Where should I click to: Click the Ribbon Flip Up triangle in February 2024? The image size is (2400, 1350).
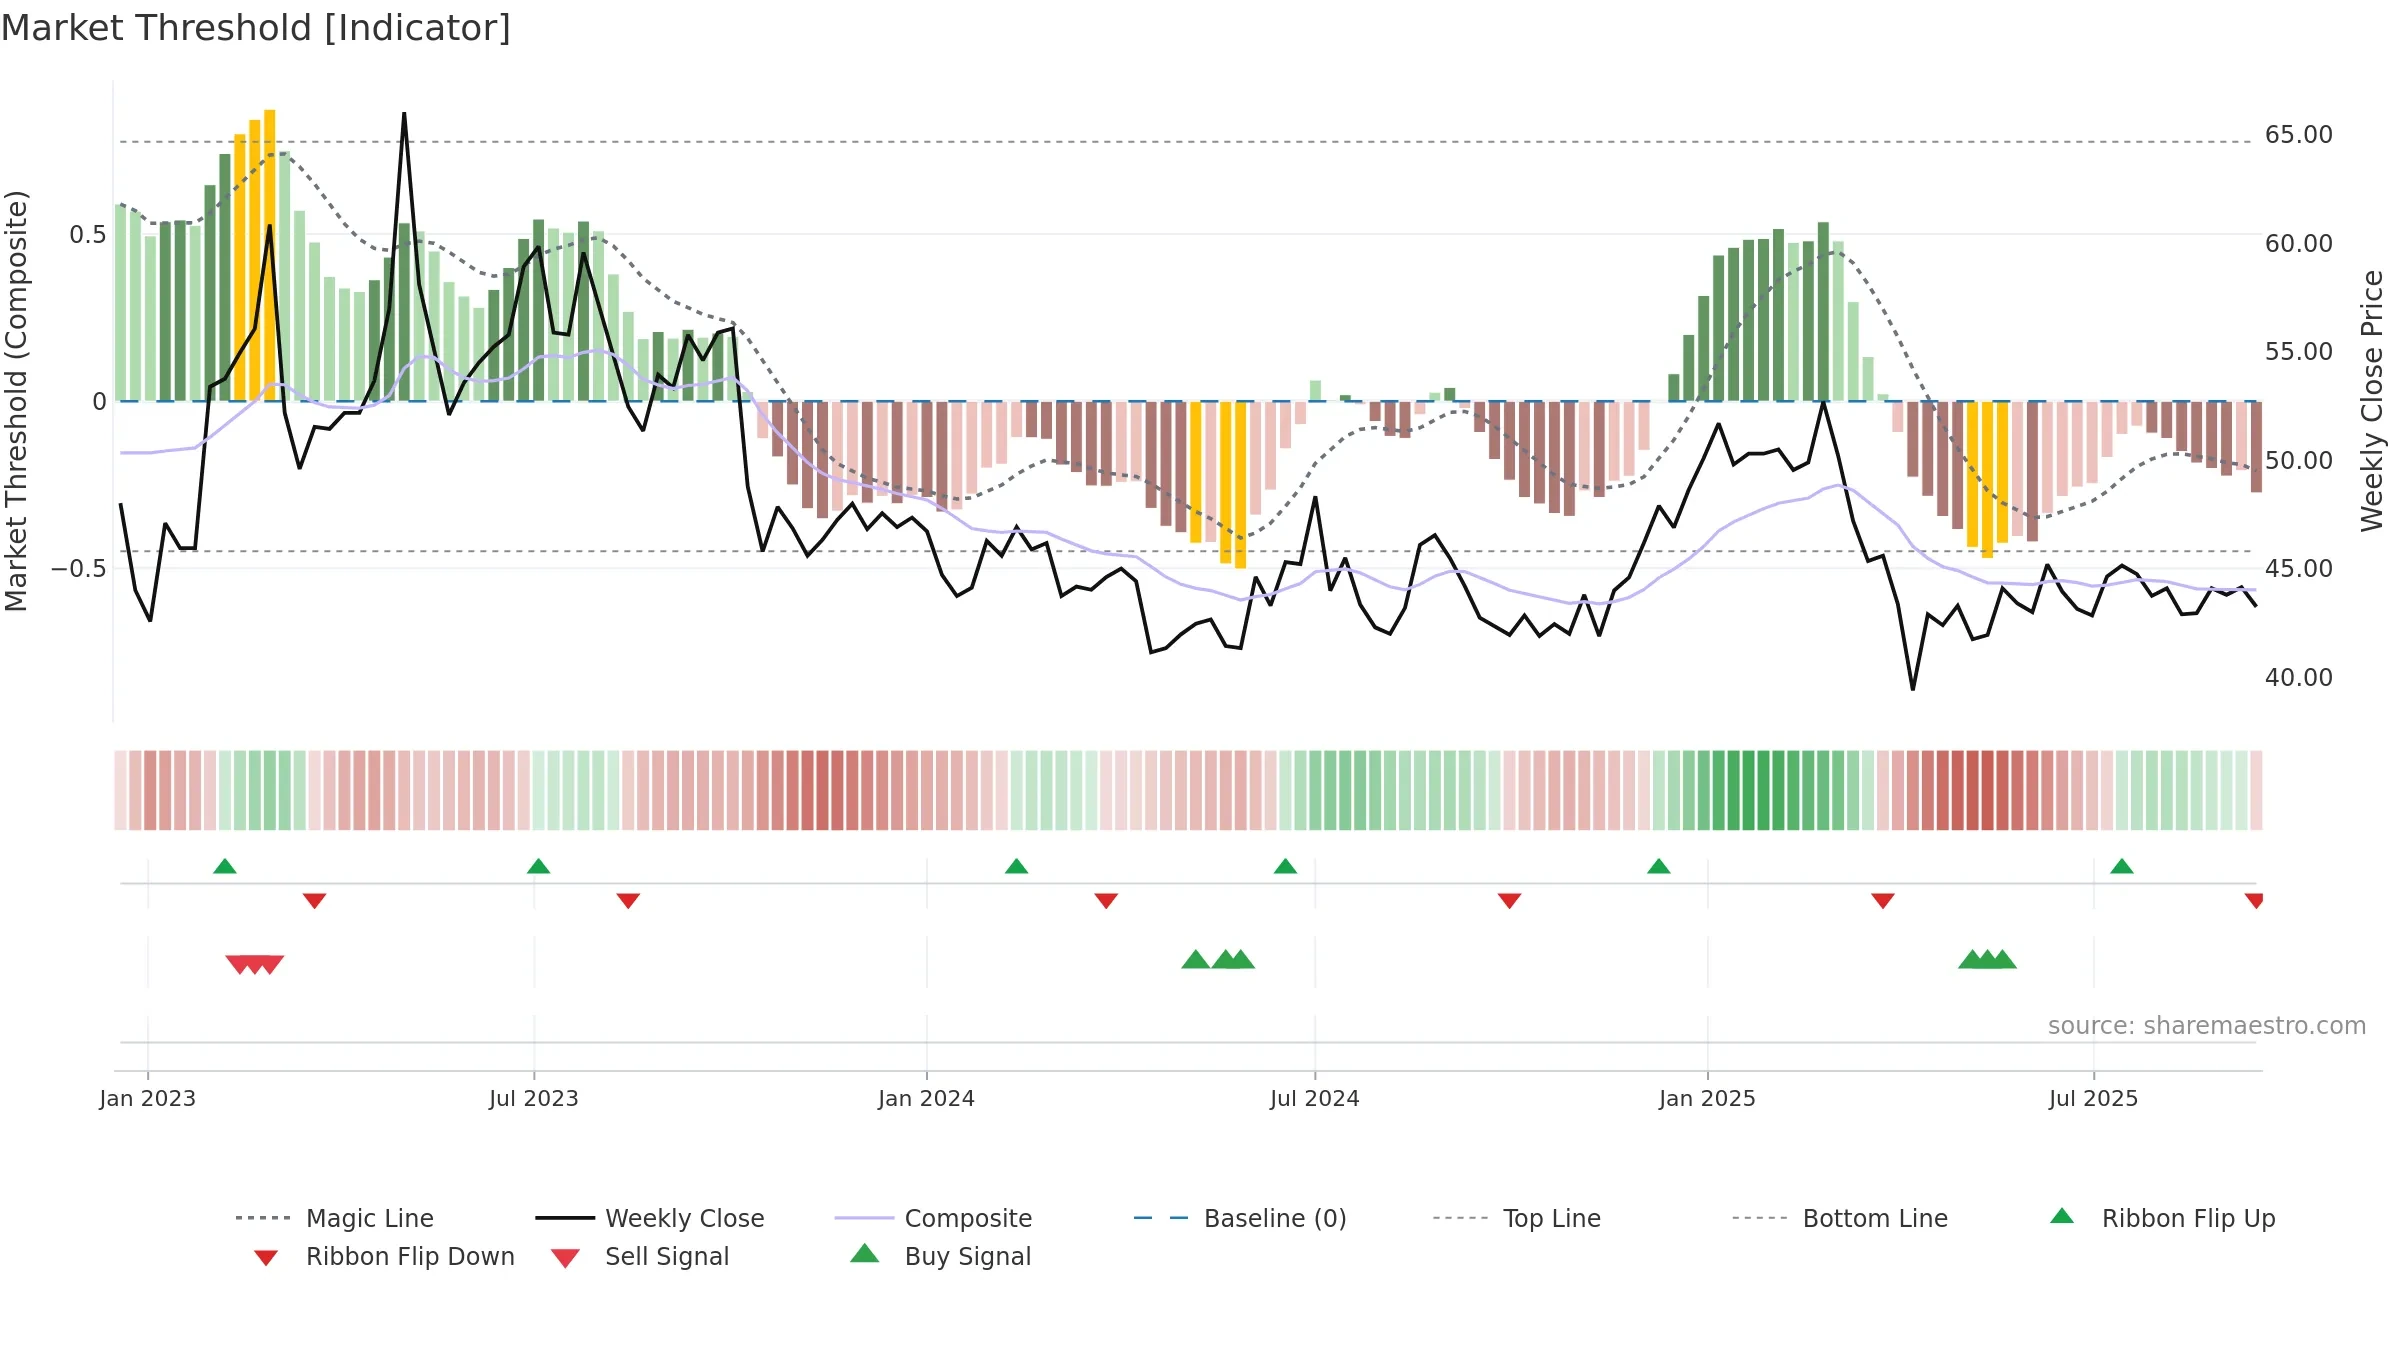[x=1016, y=866]
